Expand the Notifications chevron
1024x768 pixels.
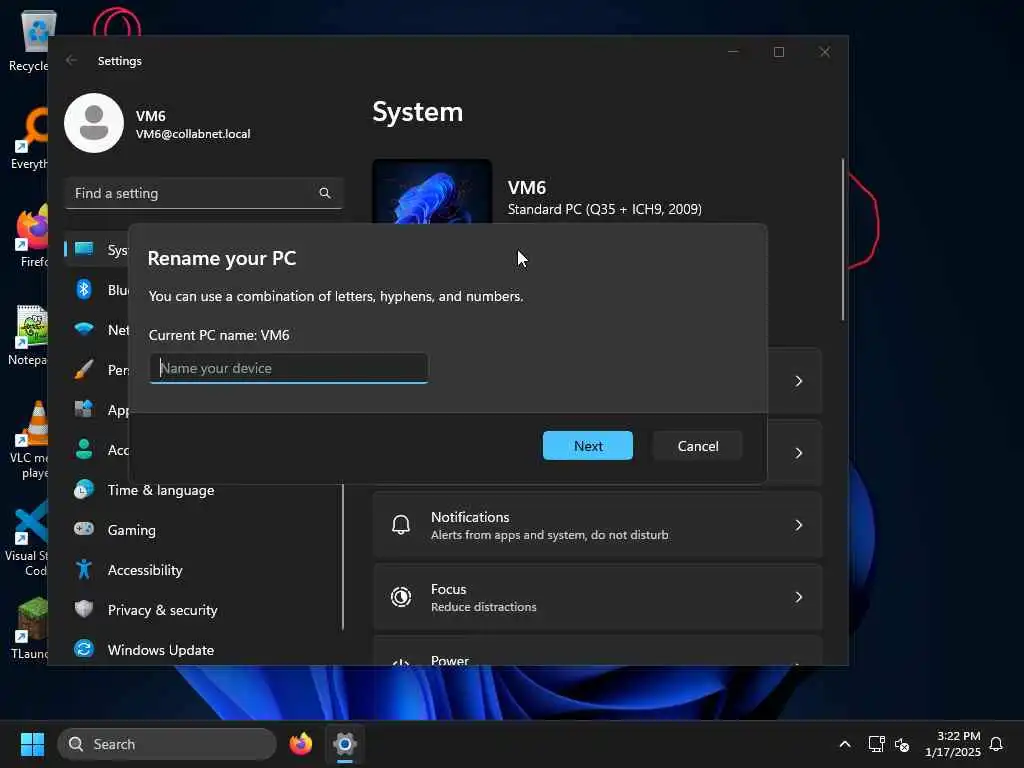[x=798, y=525]
